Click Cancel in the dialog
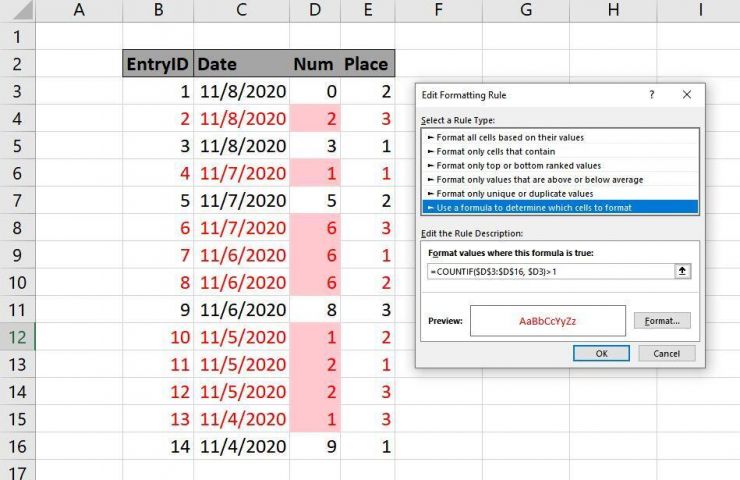 coord(666,354)
